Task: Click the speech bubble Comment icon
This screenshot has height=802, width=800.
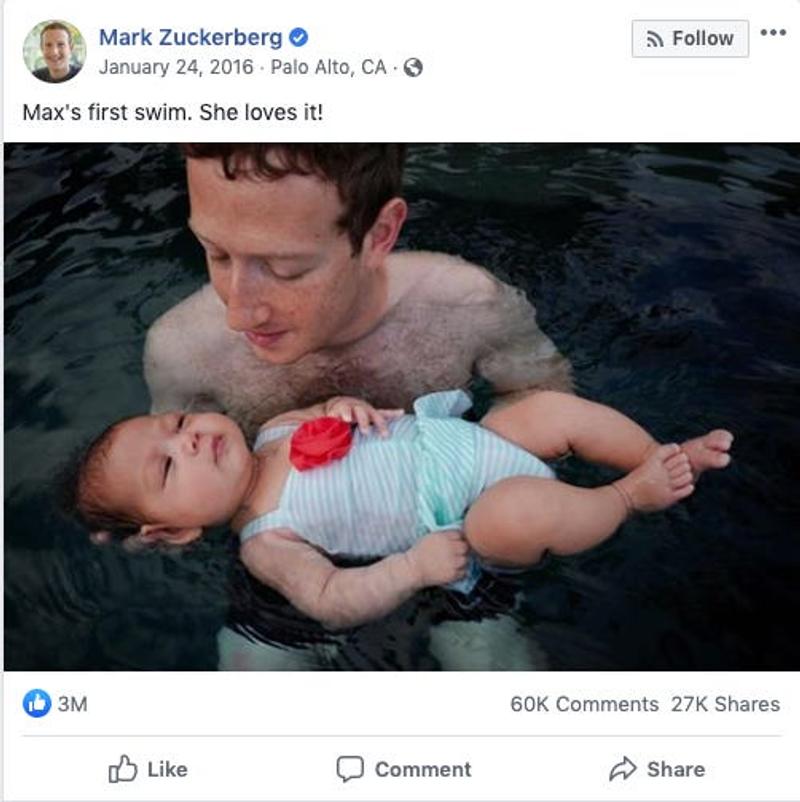Action: click(349, 769)
